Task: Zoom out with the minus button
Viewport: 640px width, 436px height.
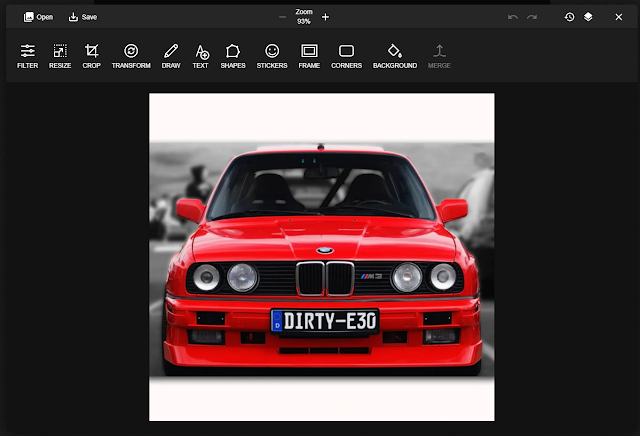Action: point(282,17)
